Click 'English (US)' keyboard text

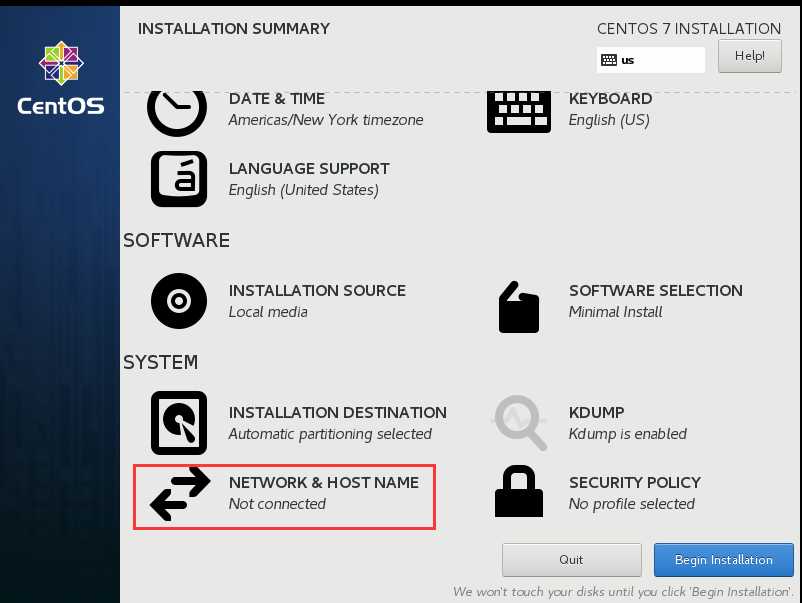click(609, 120)
